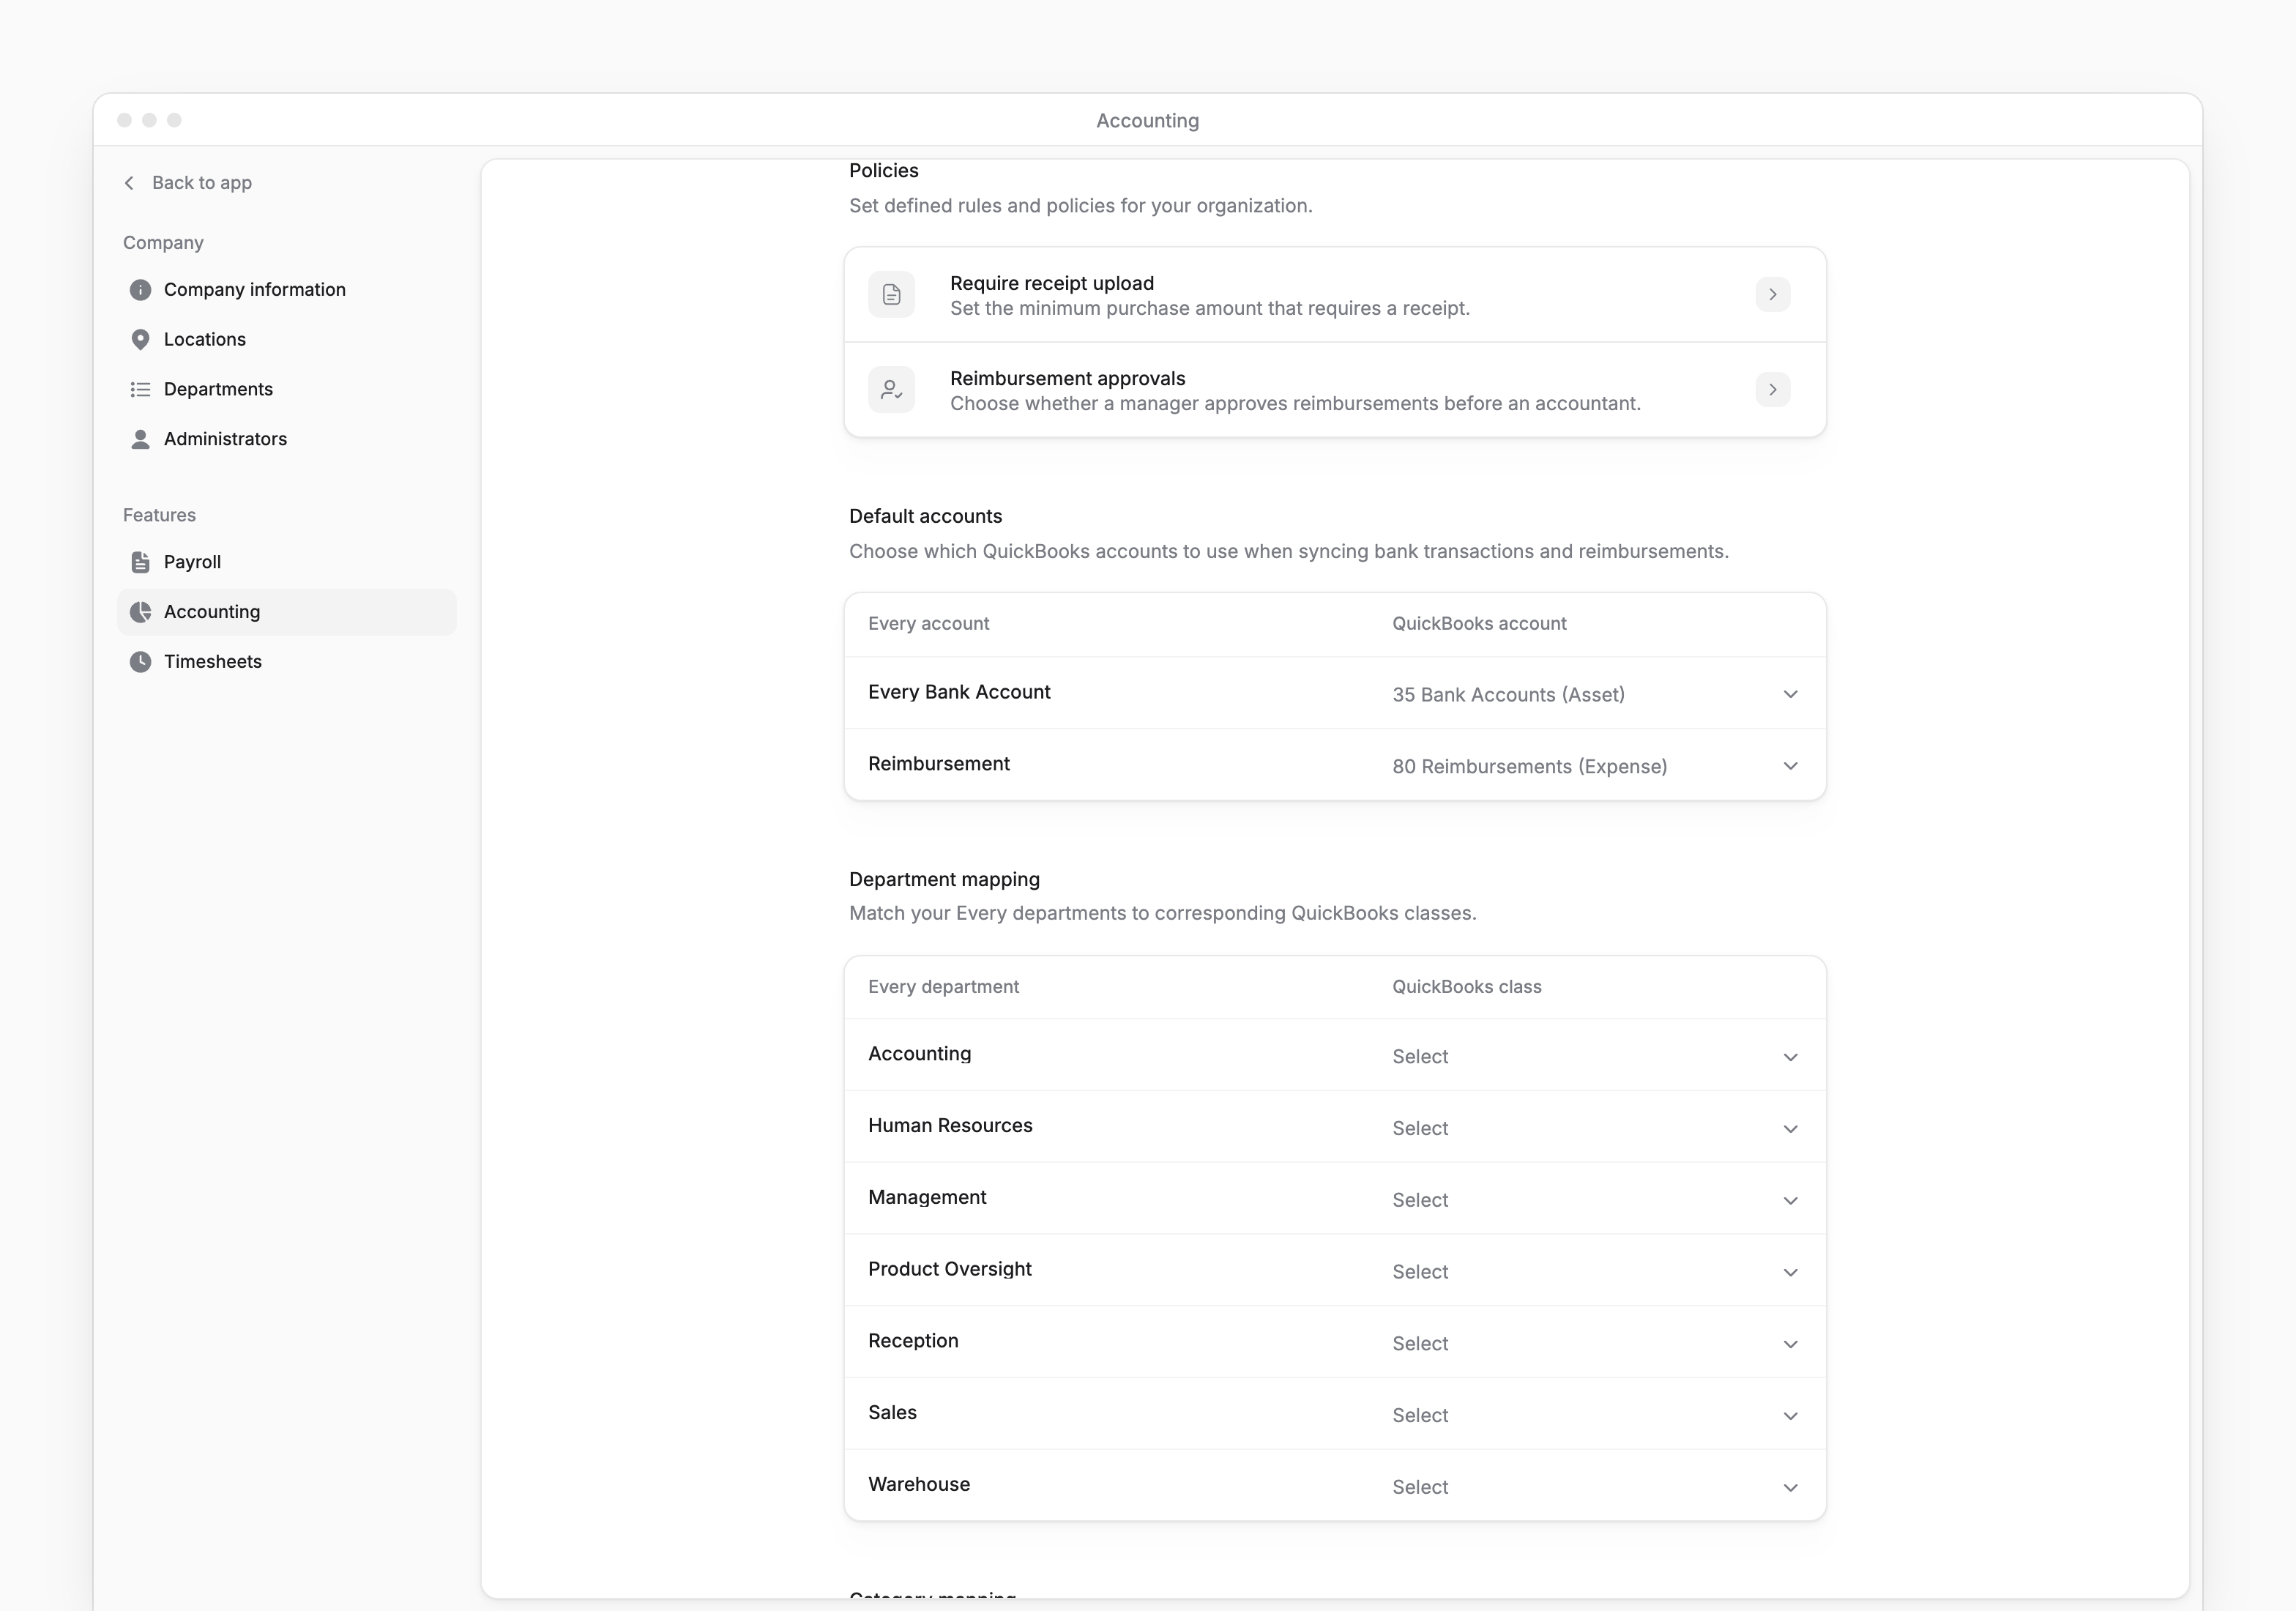Click the Company information info icon
This screenshot has height=1611, width=2296.
pyautogui.click(x=141, y=290)
